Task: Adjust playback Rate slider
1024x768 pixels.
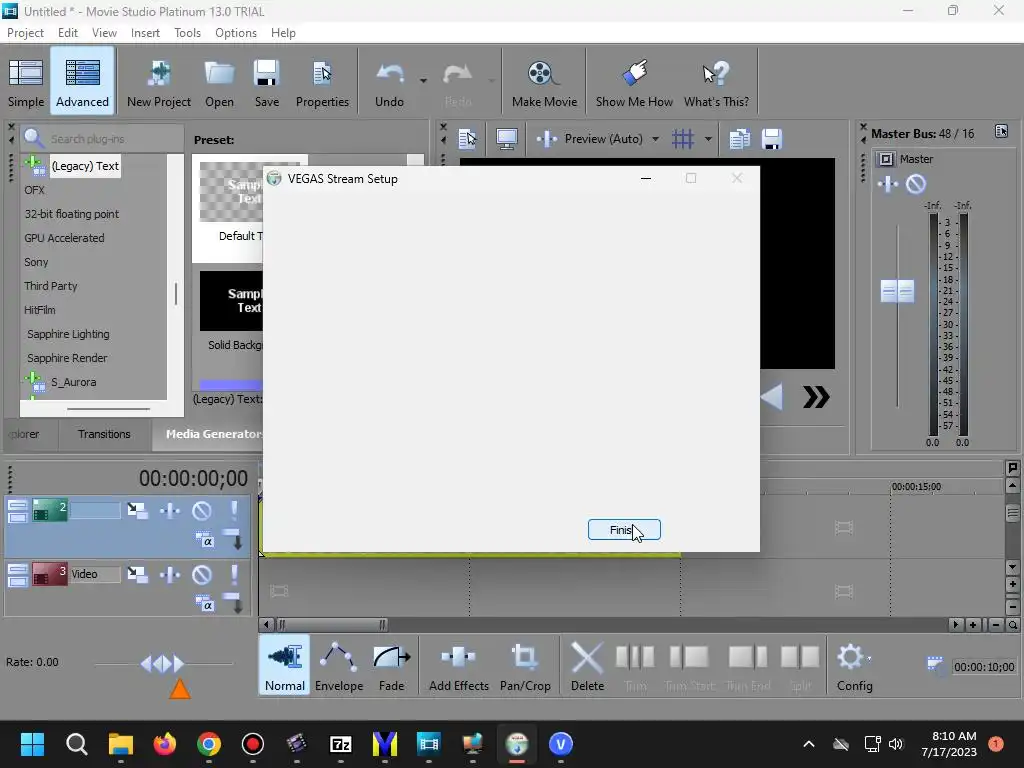Action: (163, 664)
